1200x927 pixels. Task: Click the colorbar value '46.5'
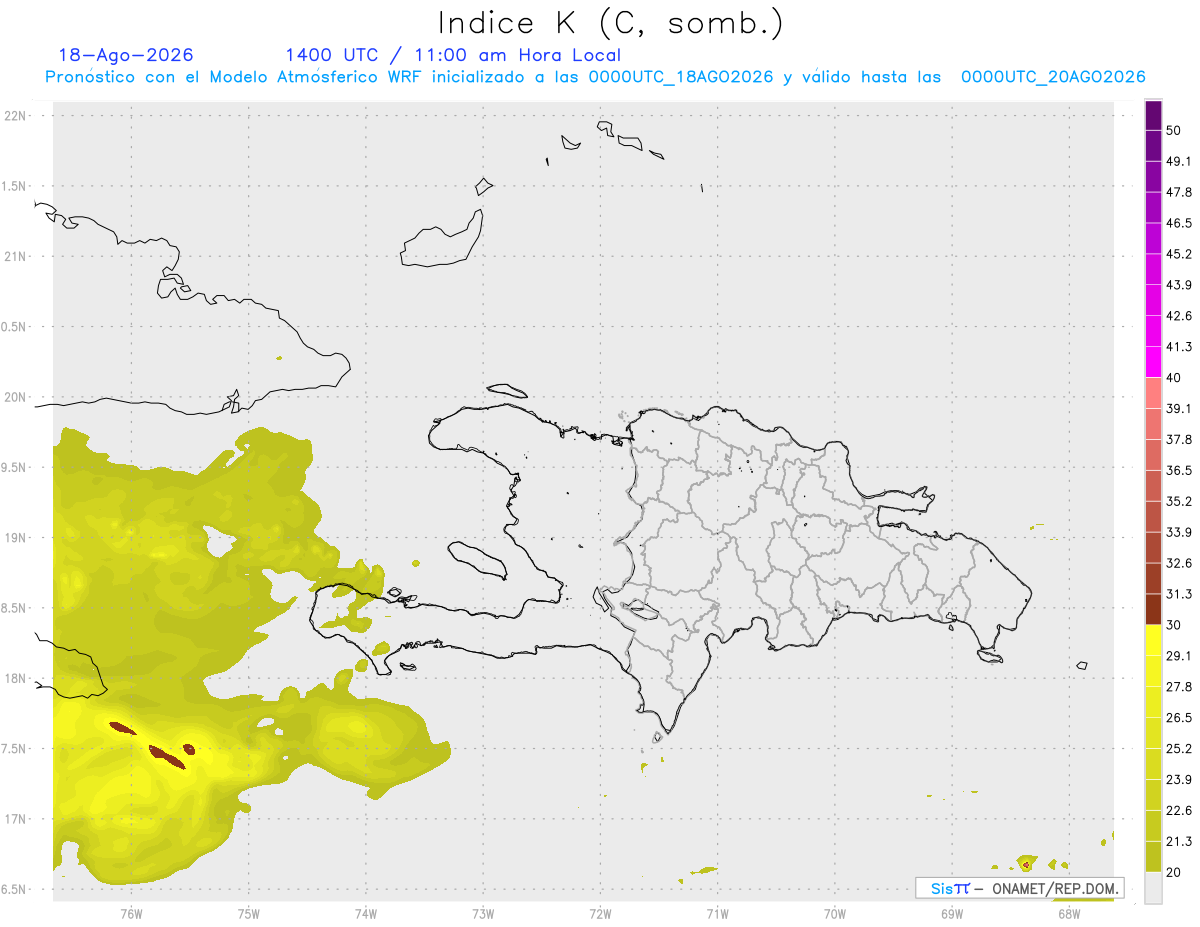coord(1179,224)
